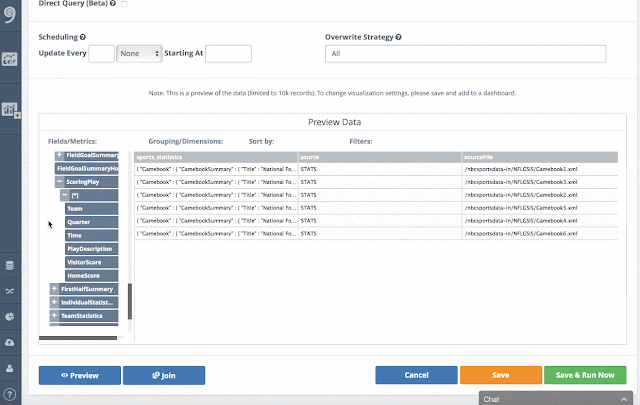Click the Cancel button
Viewport: 640px width, 405px height.
[x=416, y=375]
